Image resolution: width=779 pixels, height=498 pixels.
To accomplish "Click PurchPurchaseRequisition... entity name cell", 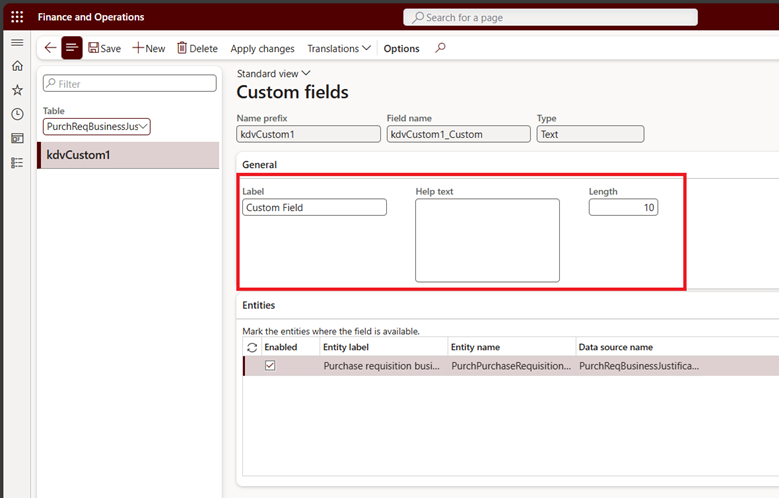I will tap(511, 366).
